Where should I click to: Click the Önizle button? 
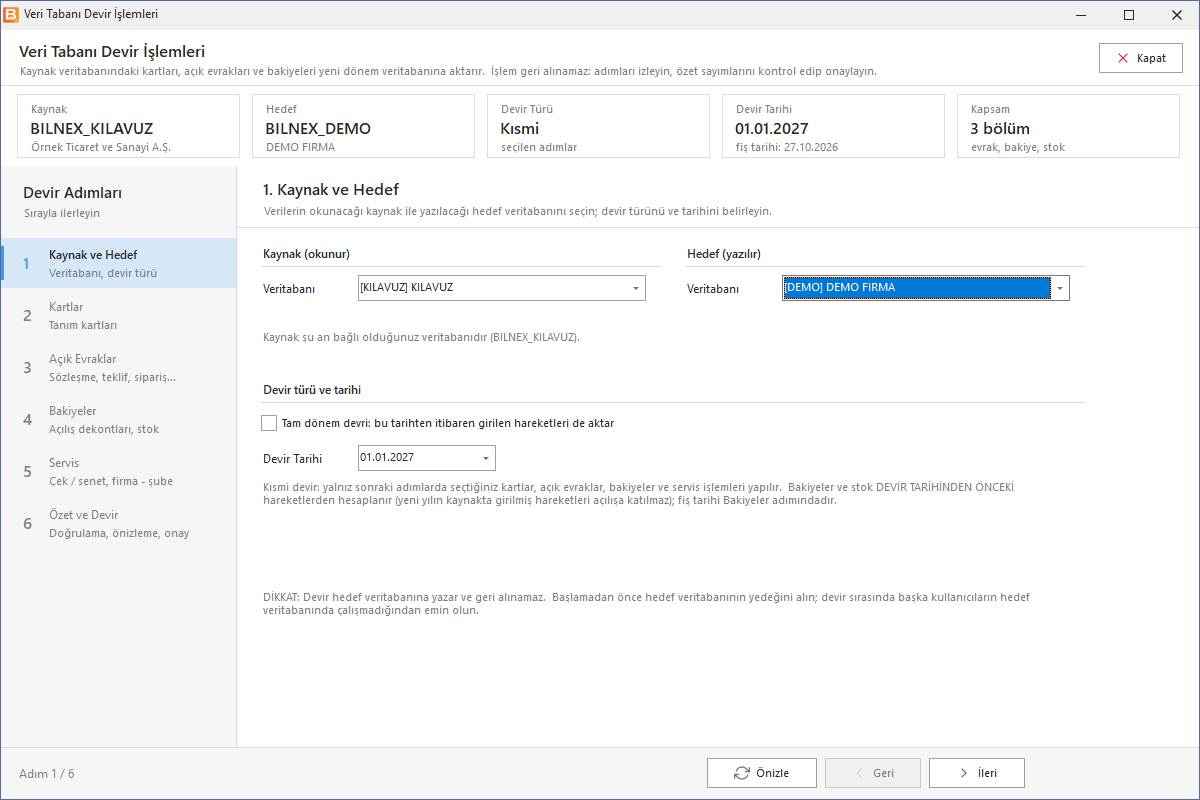(x=762, y=773)
